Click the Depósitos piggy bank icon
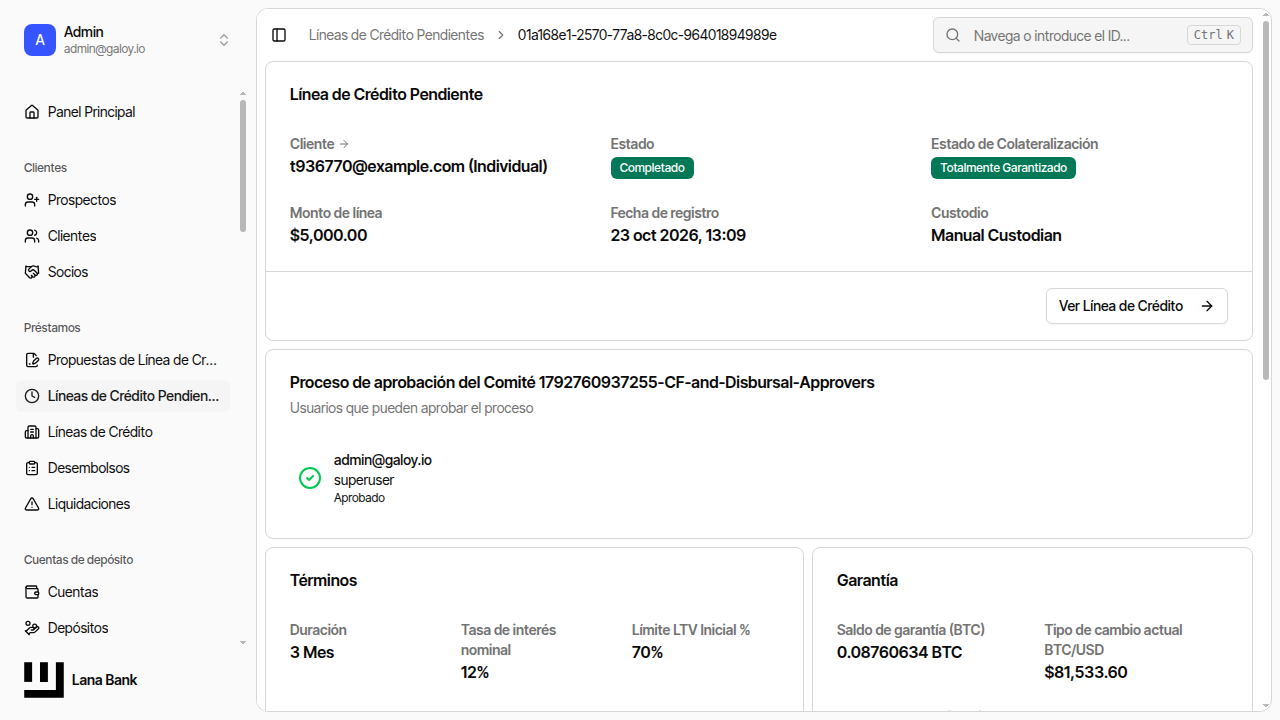Image resolution: width=1280 pixels, height=720 pixels. pos(32,628)
